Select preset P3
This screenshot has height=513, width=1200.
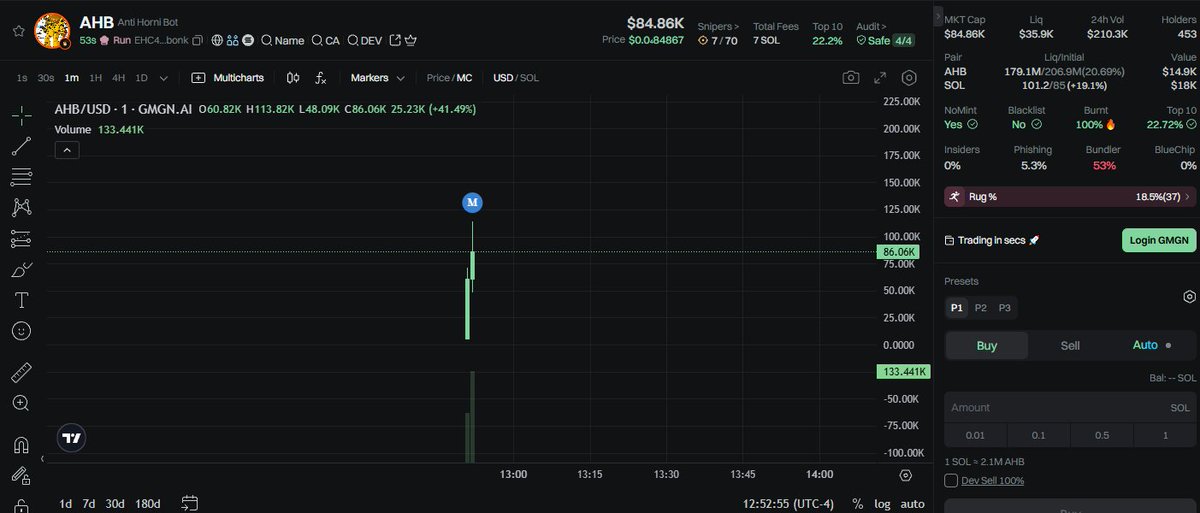click(1005, 308)
